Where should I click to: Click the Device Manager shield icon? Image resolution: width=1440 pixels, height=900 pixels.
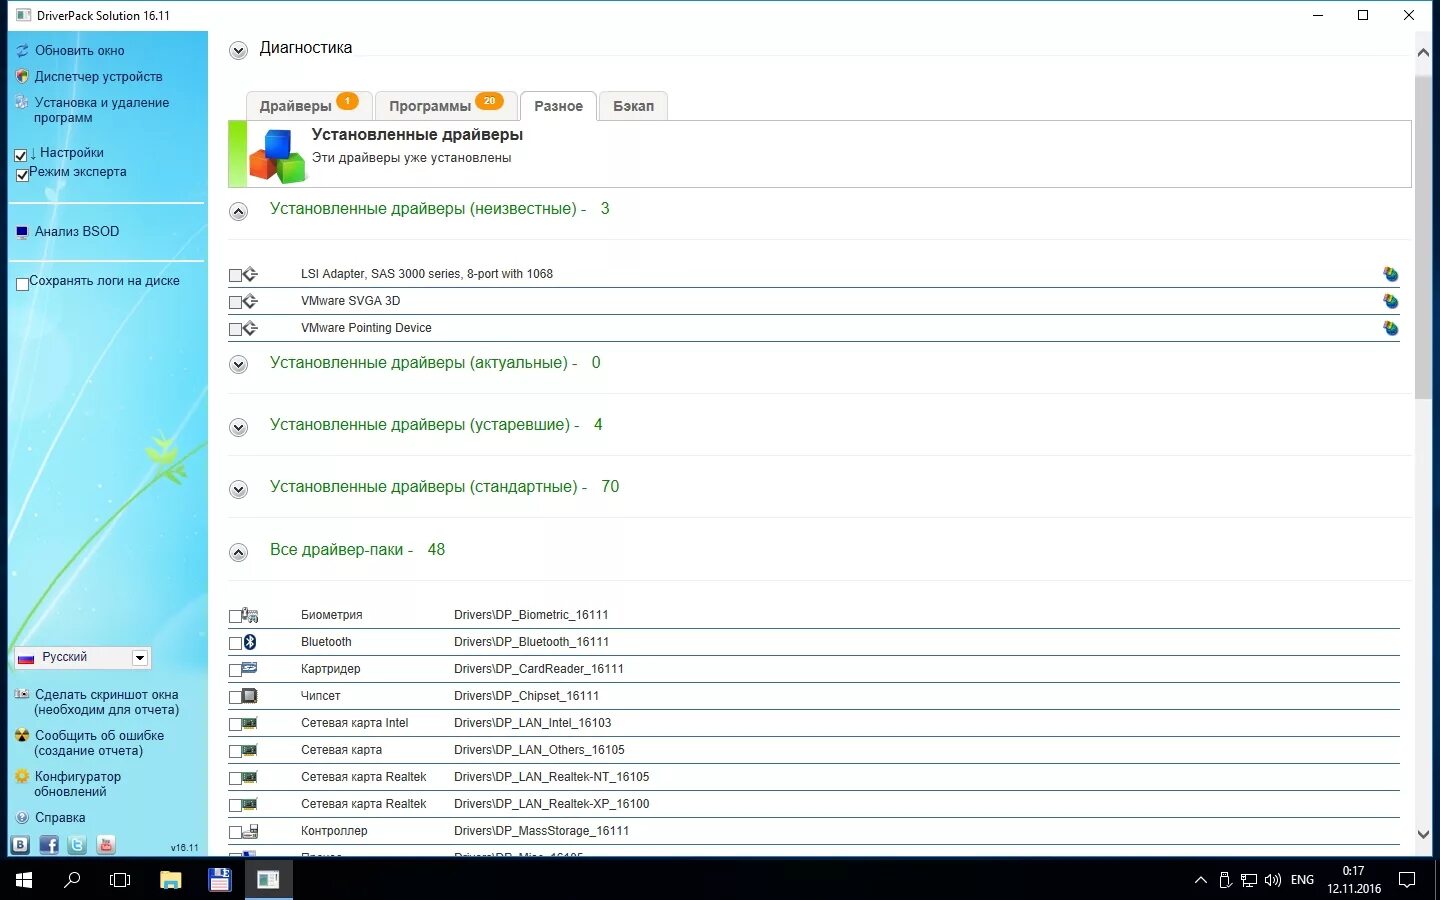click(22, 76)
